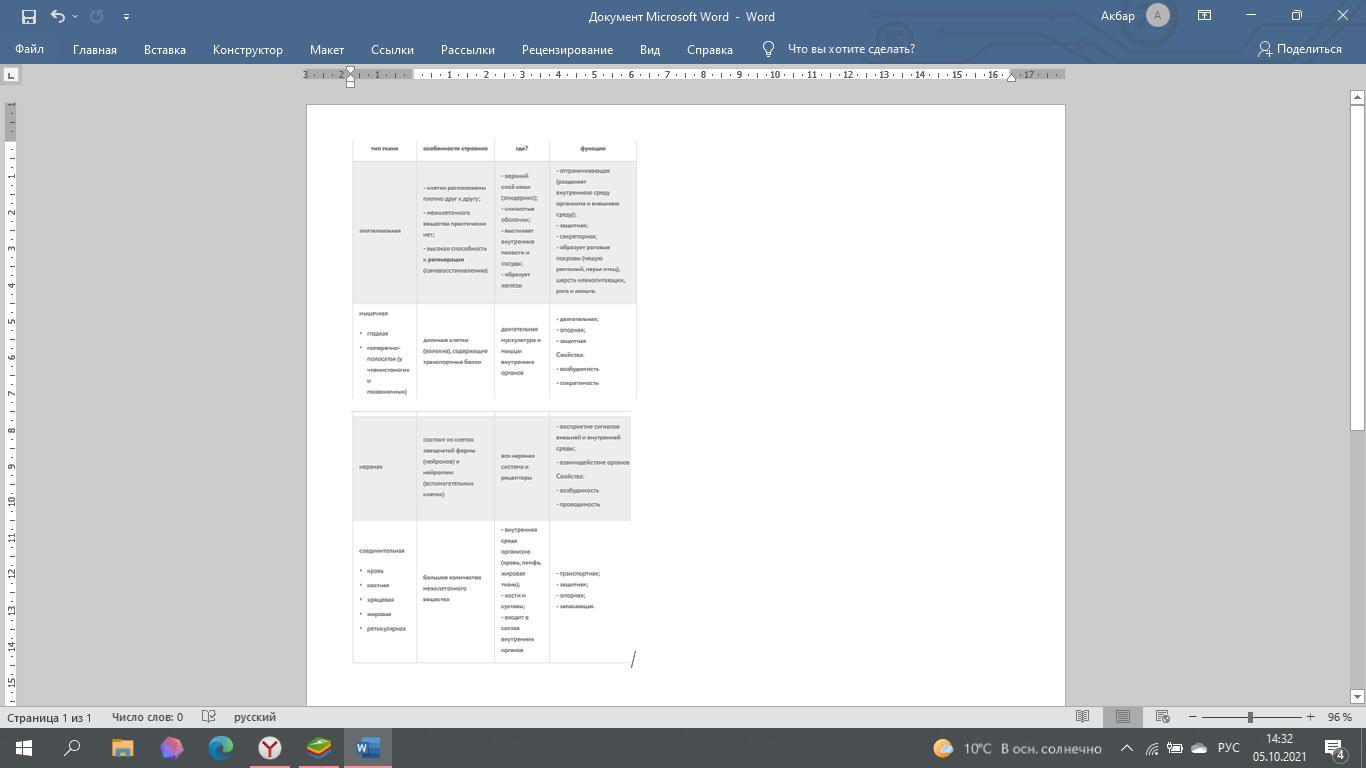The height and width of the screenshot is (768, 1366).
Task: Click the Число слов word count indicator
Action: (147, 717)
